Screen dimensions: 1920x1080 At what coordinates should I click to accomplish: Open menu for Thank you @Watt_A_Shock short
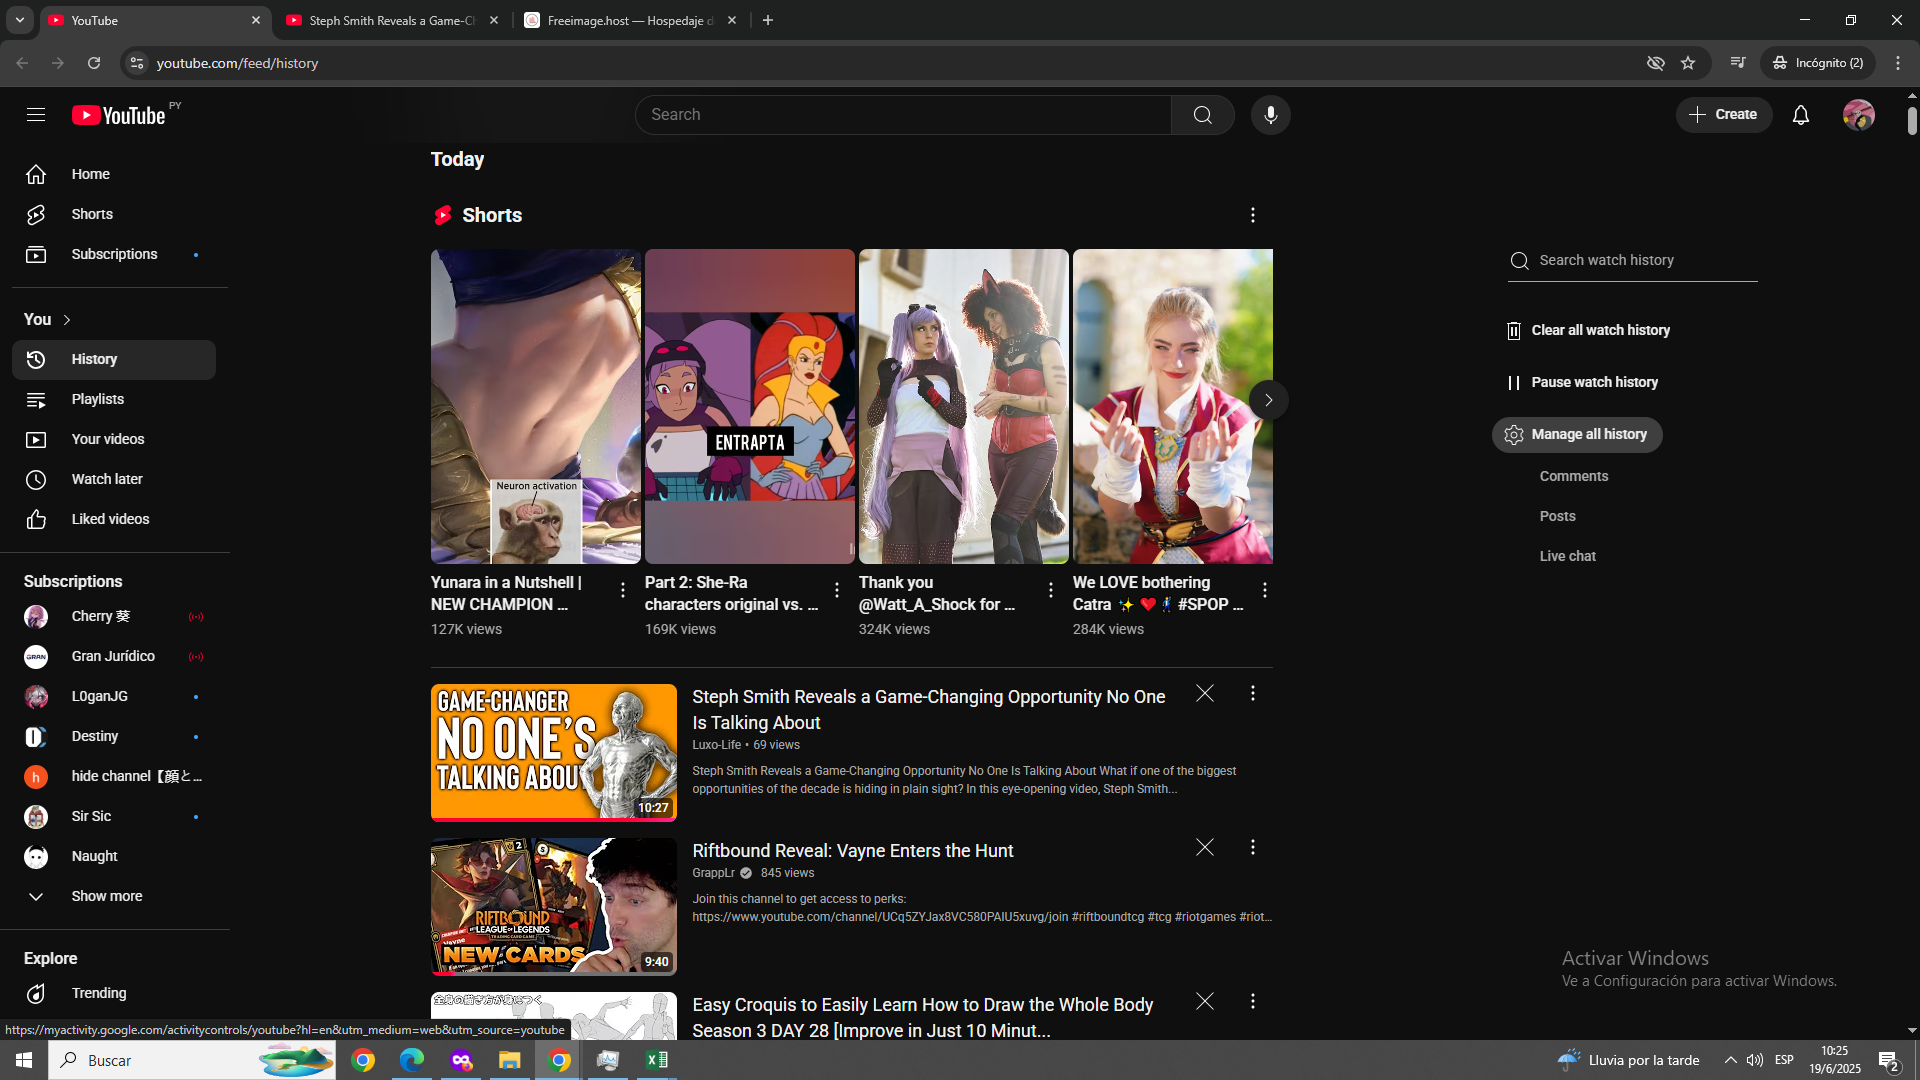pyautogui.click(x=1051, y=591)
